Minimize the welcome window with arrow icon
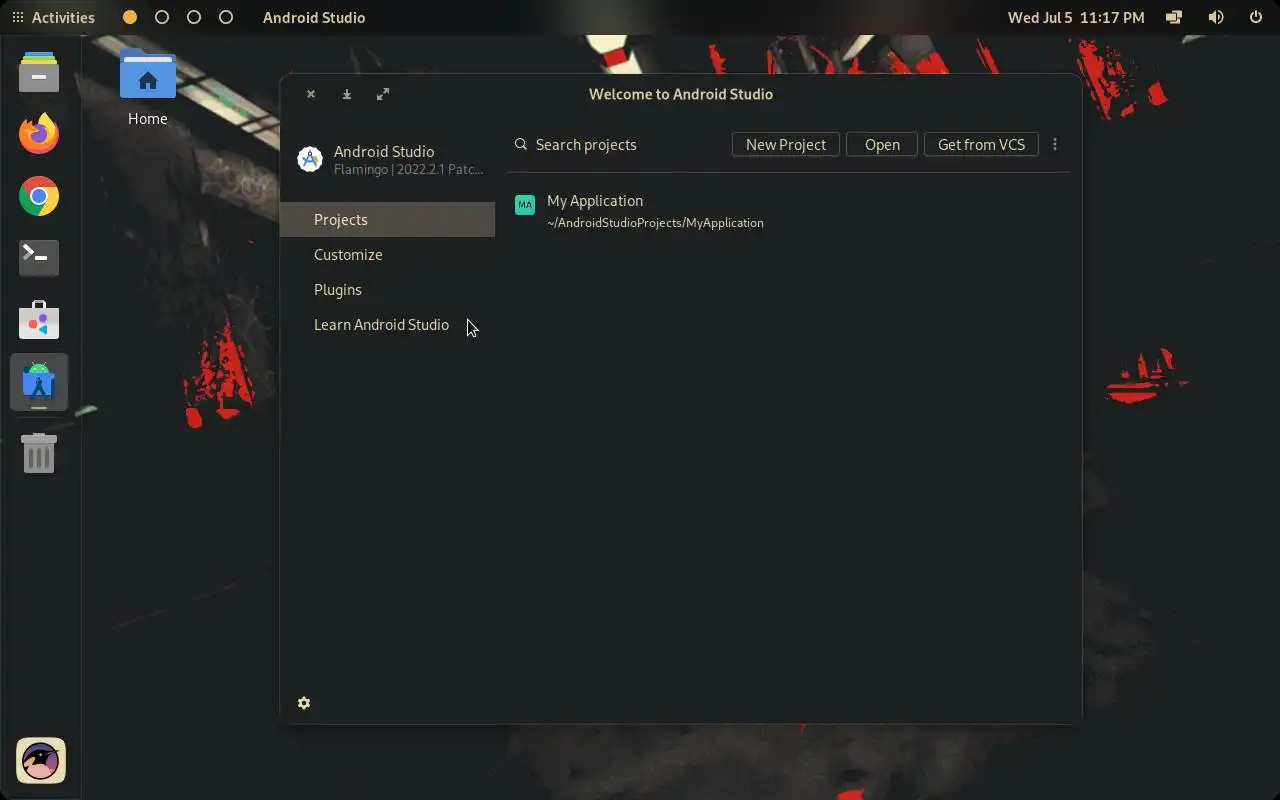Screen dimensions: 1280x800 coord(347,94)
